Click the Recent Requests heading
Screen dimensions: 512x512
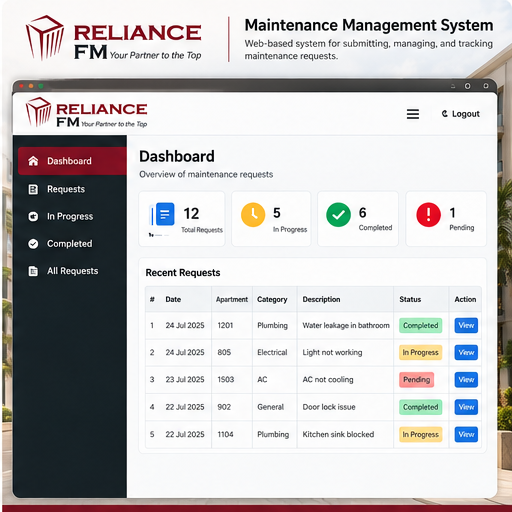click(x=183, y=273)
